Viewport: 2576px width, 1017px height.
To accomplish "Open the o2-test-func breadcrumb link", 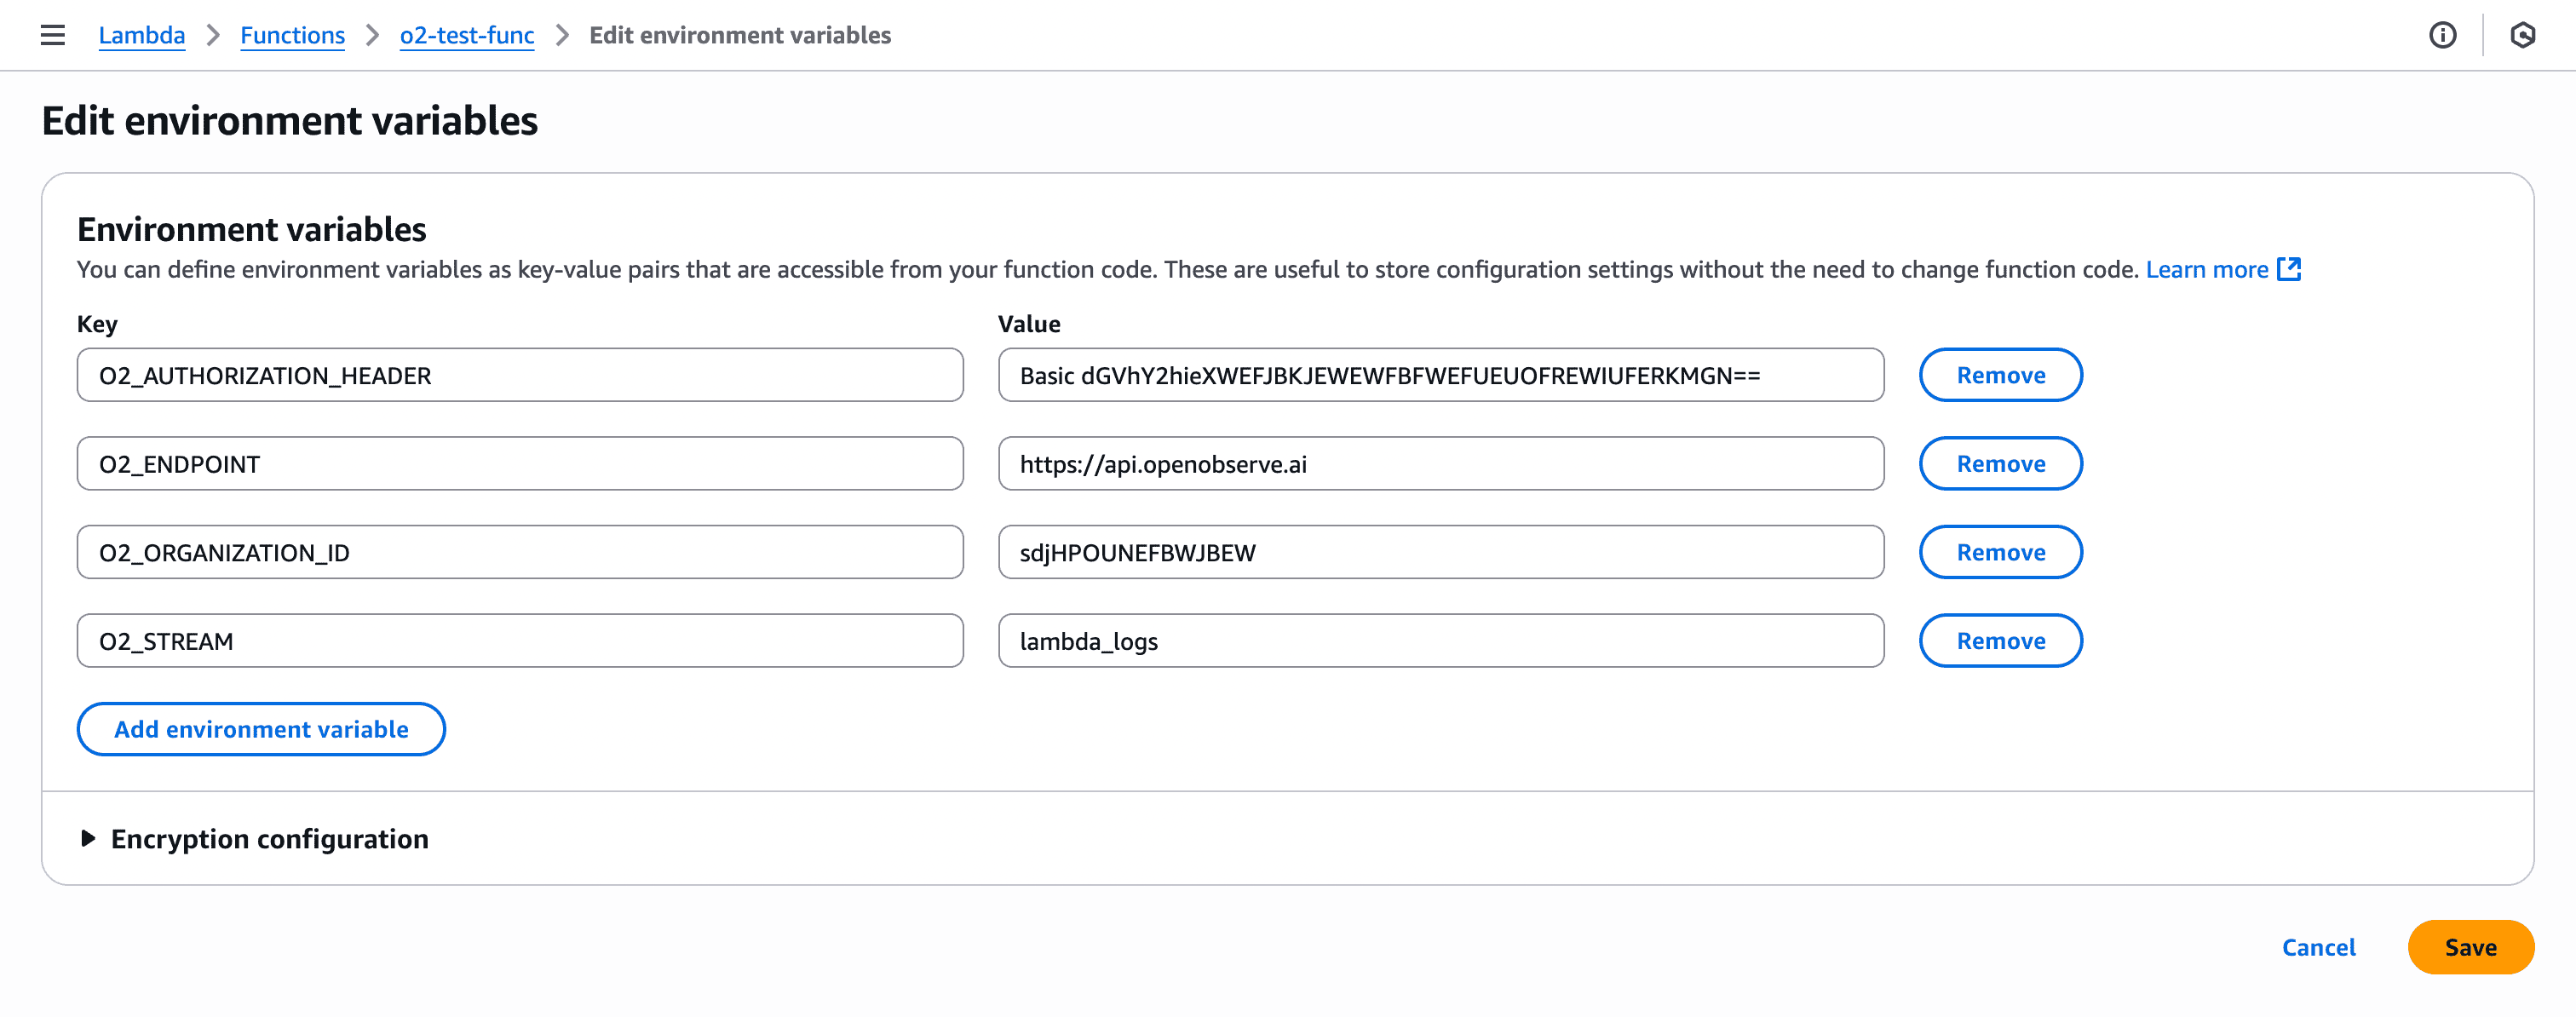I will (x=466, y=35).
